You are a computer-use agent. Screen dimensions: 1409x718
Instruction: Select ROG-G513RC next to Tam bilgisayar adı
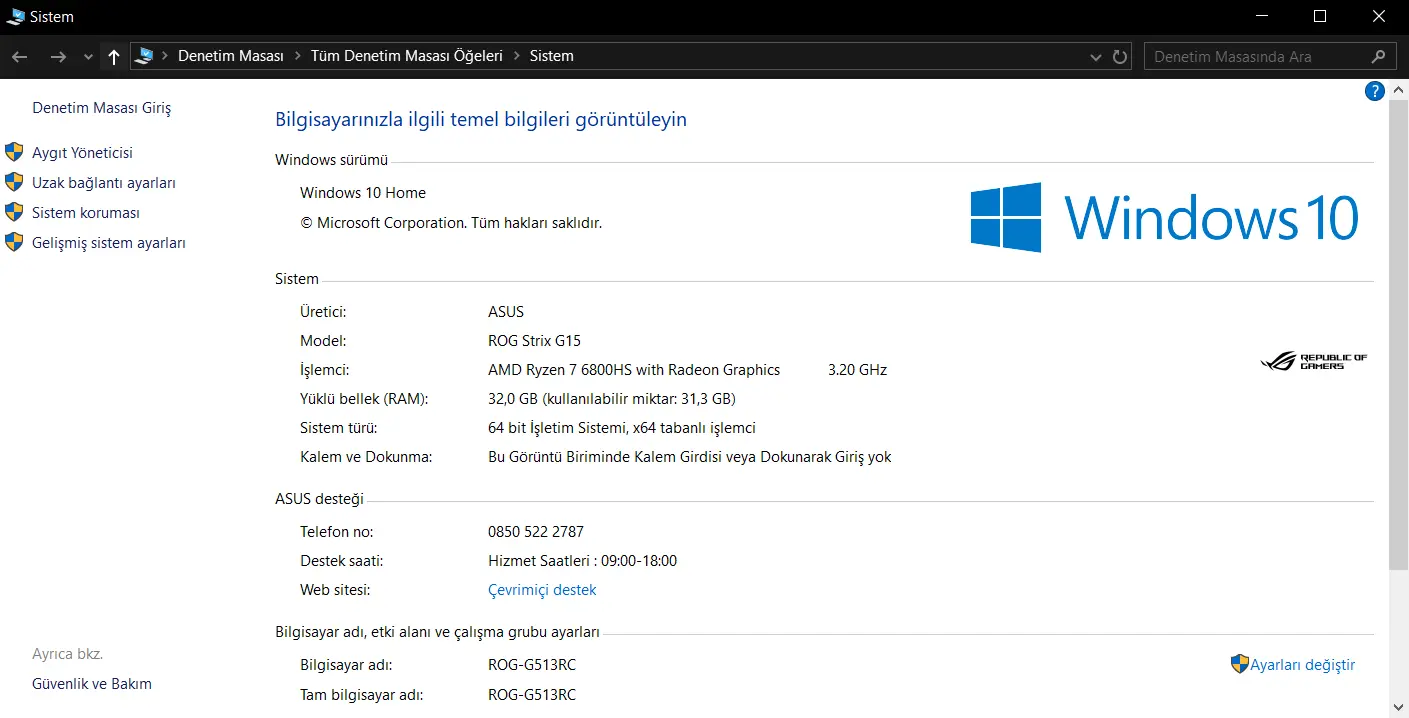pos(532,695)
